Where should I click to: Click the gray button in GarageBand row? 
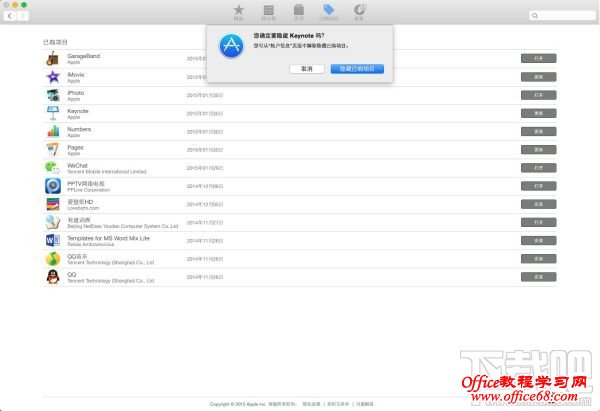[538, 58]
